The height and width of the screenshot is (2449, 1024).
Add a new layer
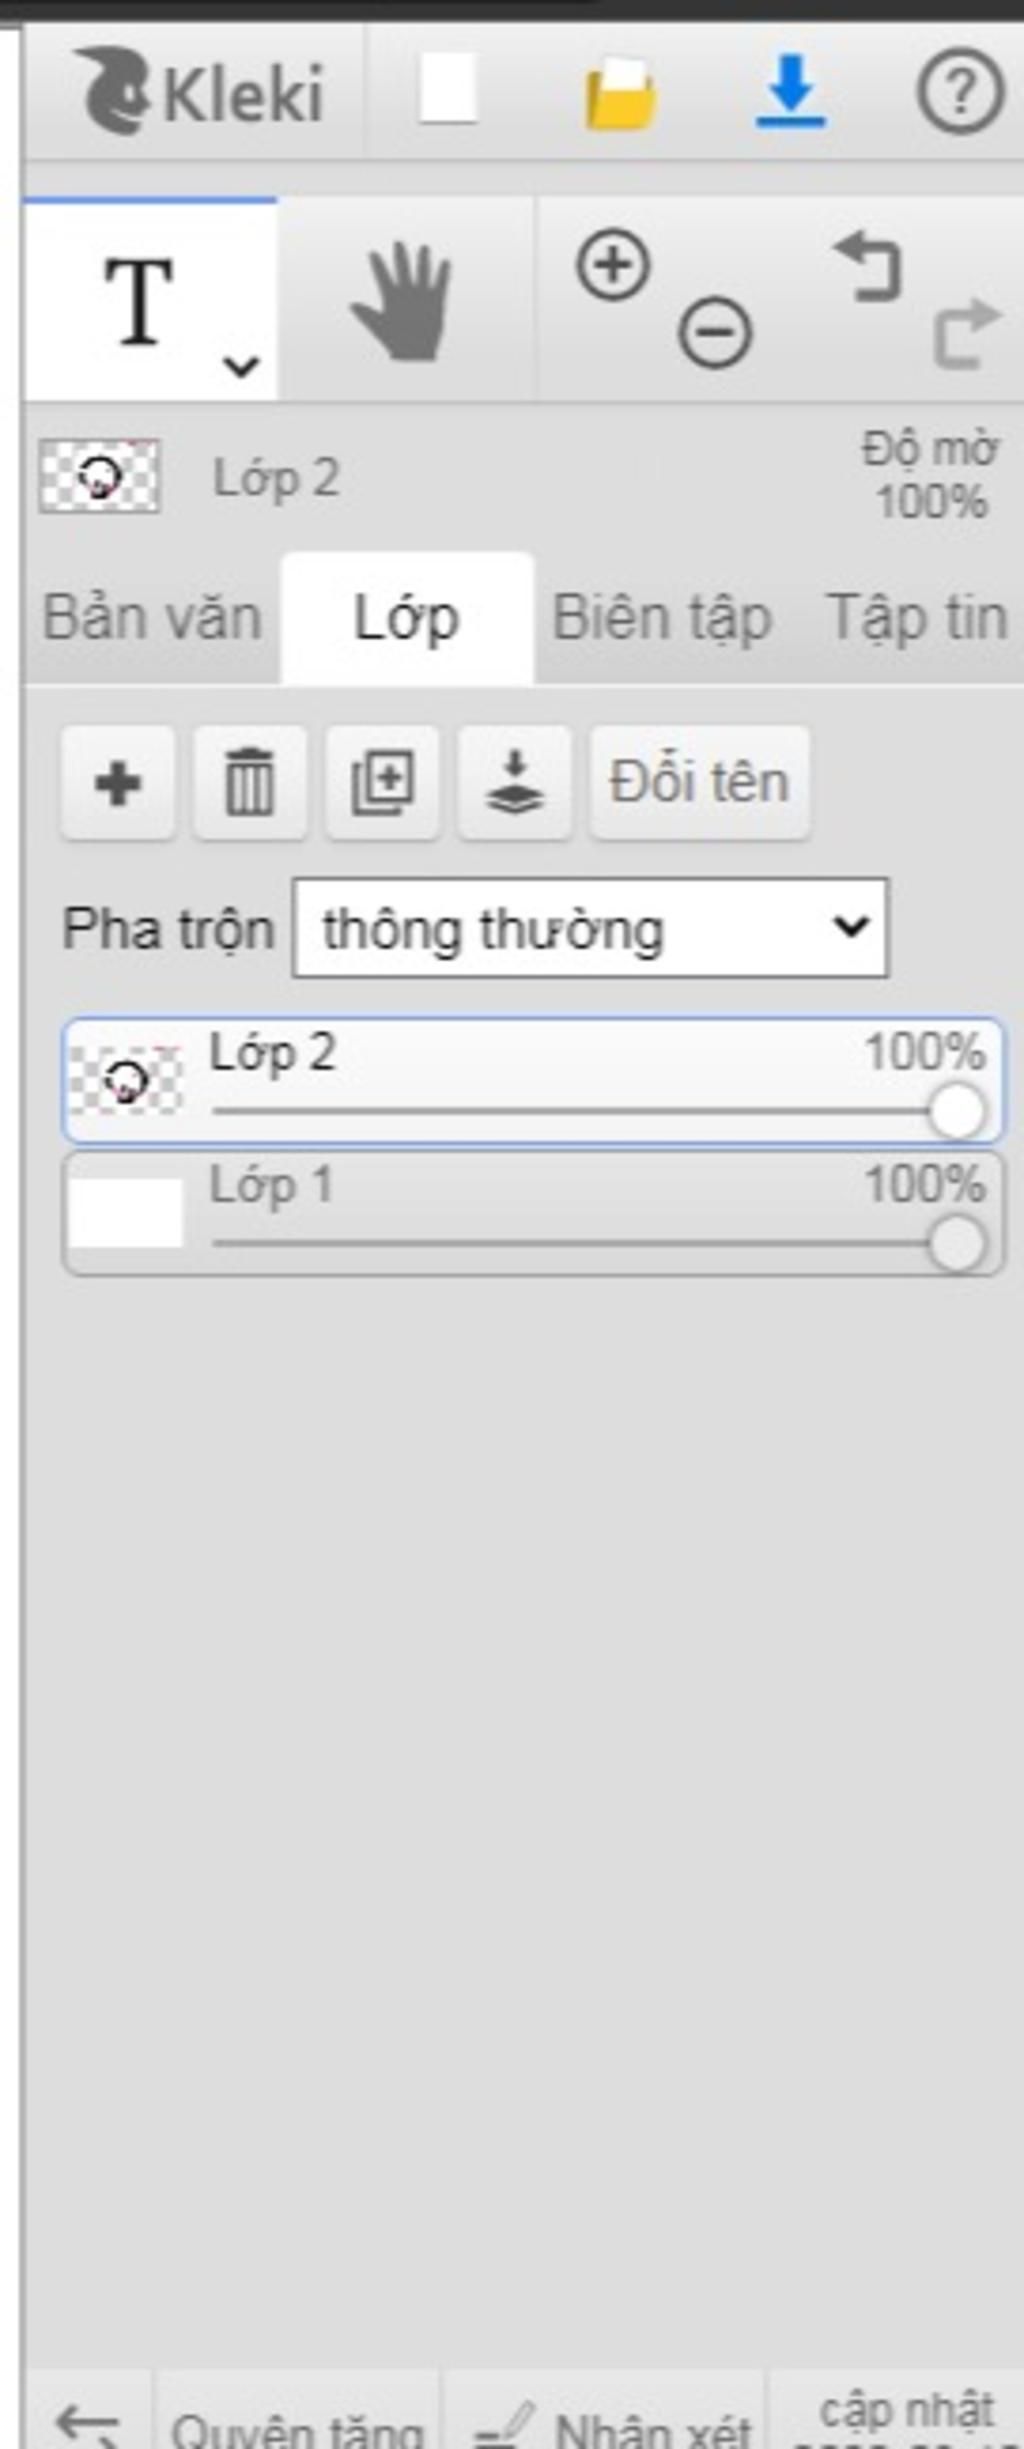[x=118, y=783]
